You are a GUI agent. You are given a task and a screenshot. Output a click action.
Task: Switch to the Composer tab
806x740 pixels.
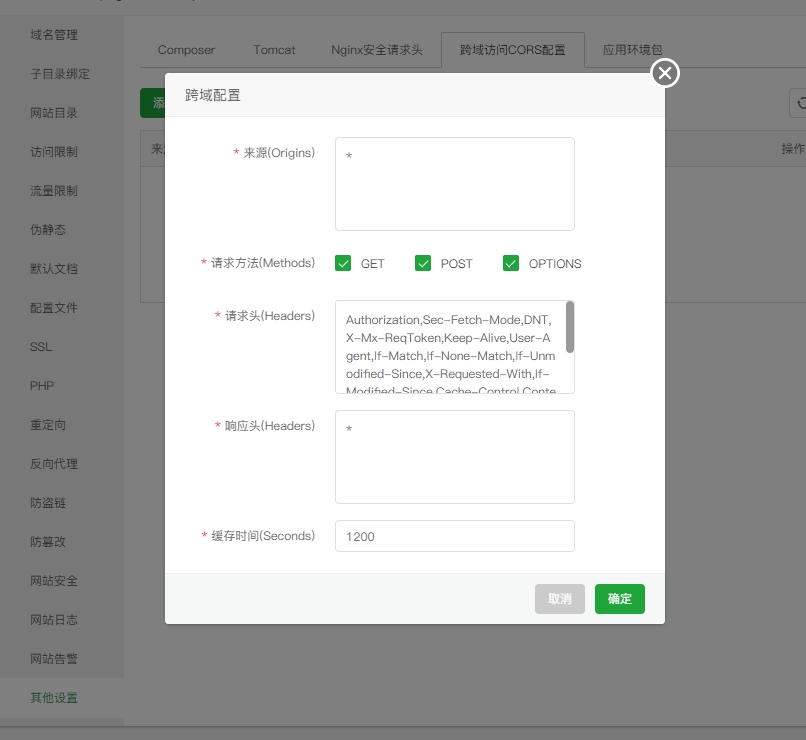pyautogui.click(x=186, y=50)
